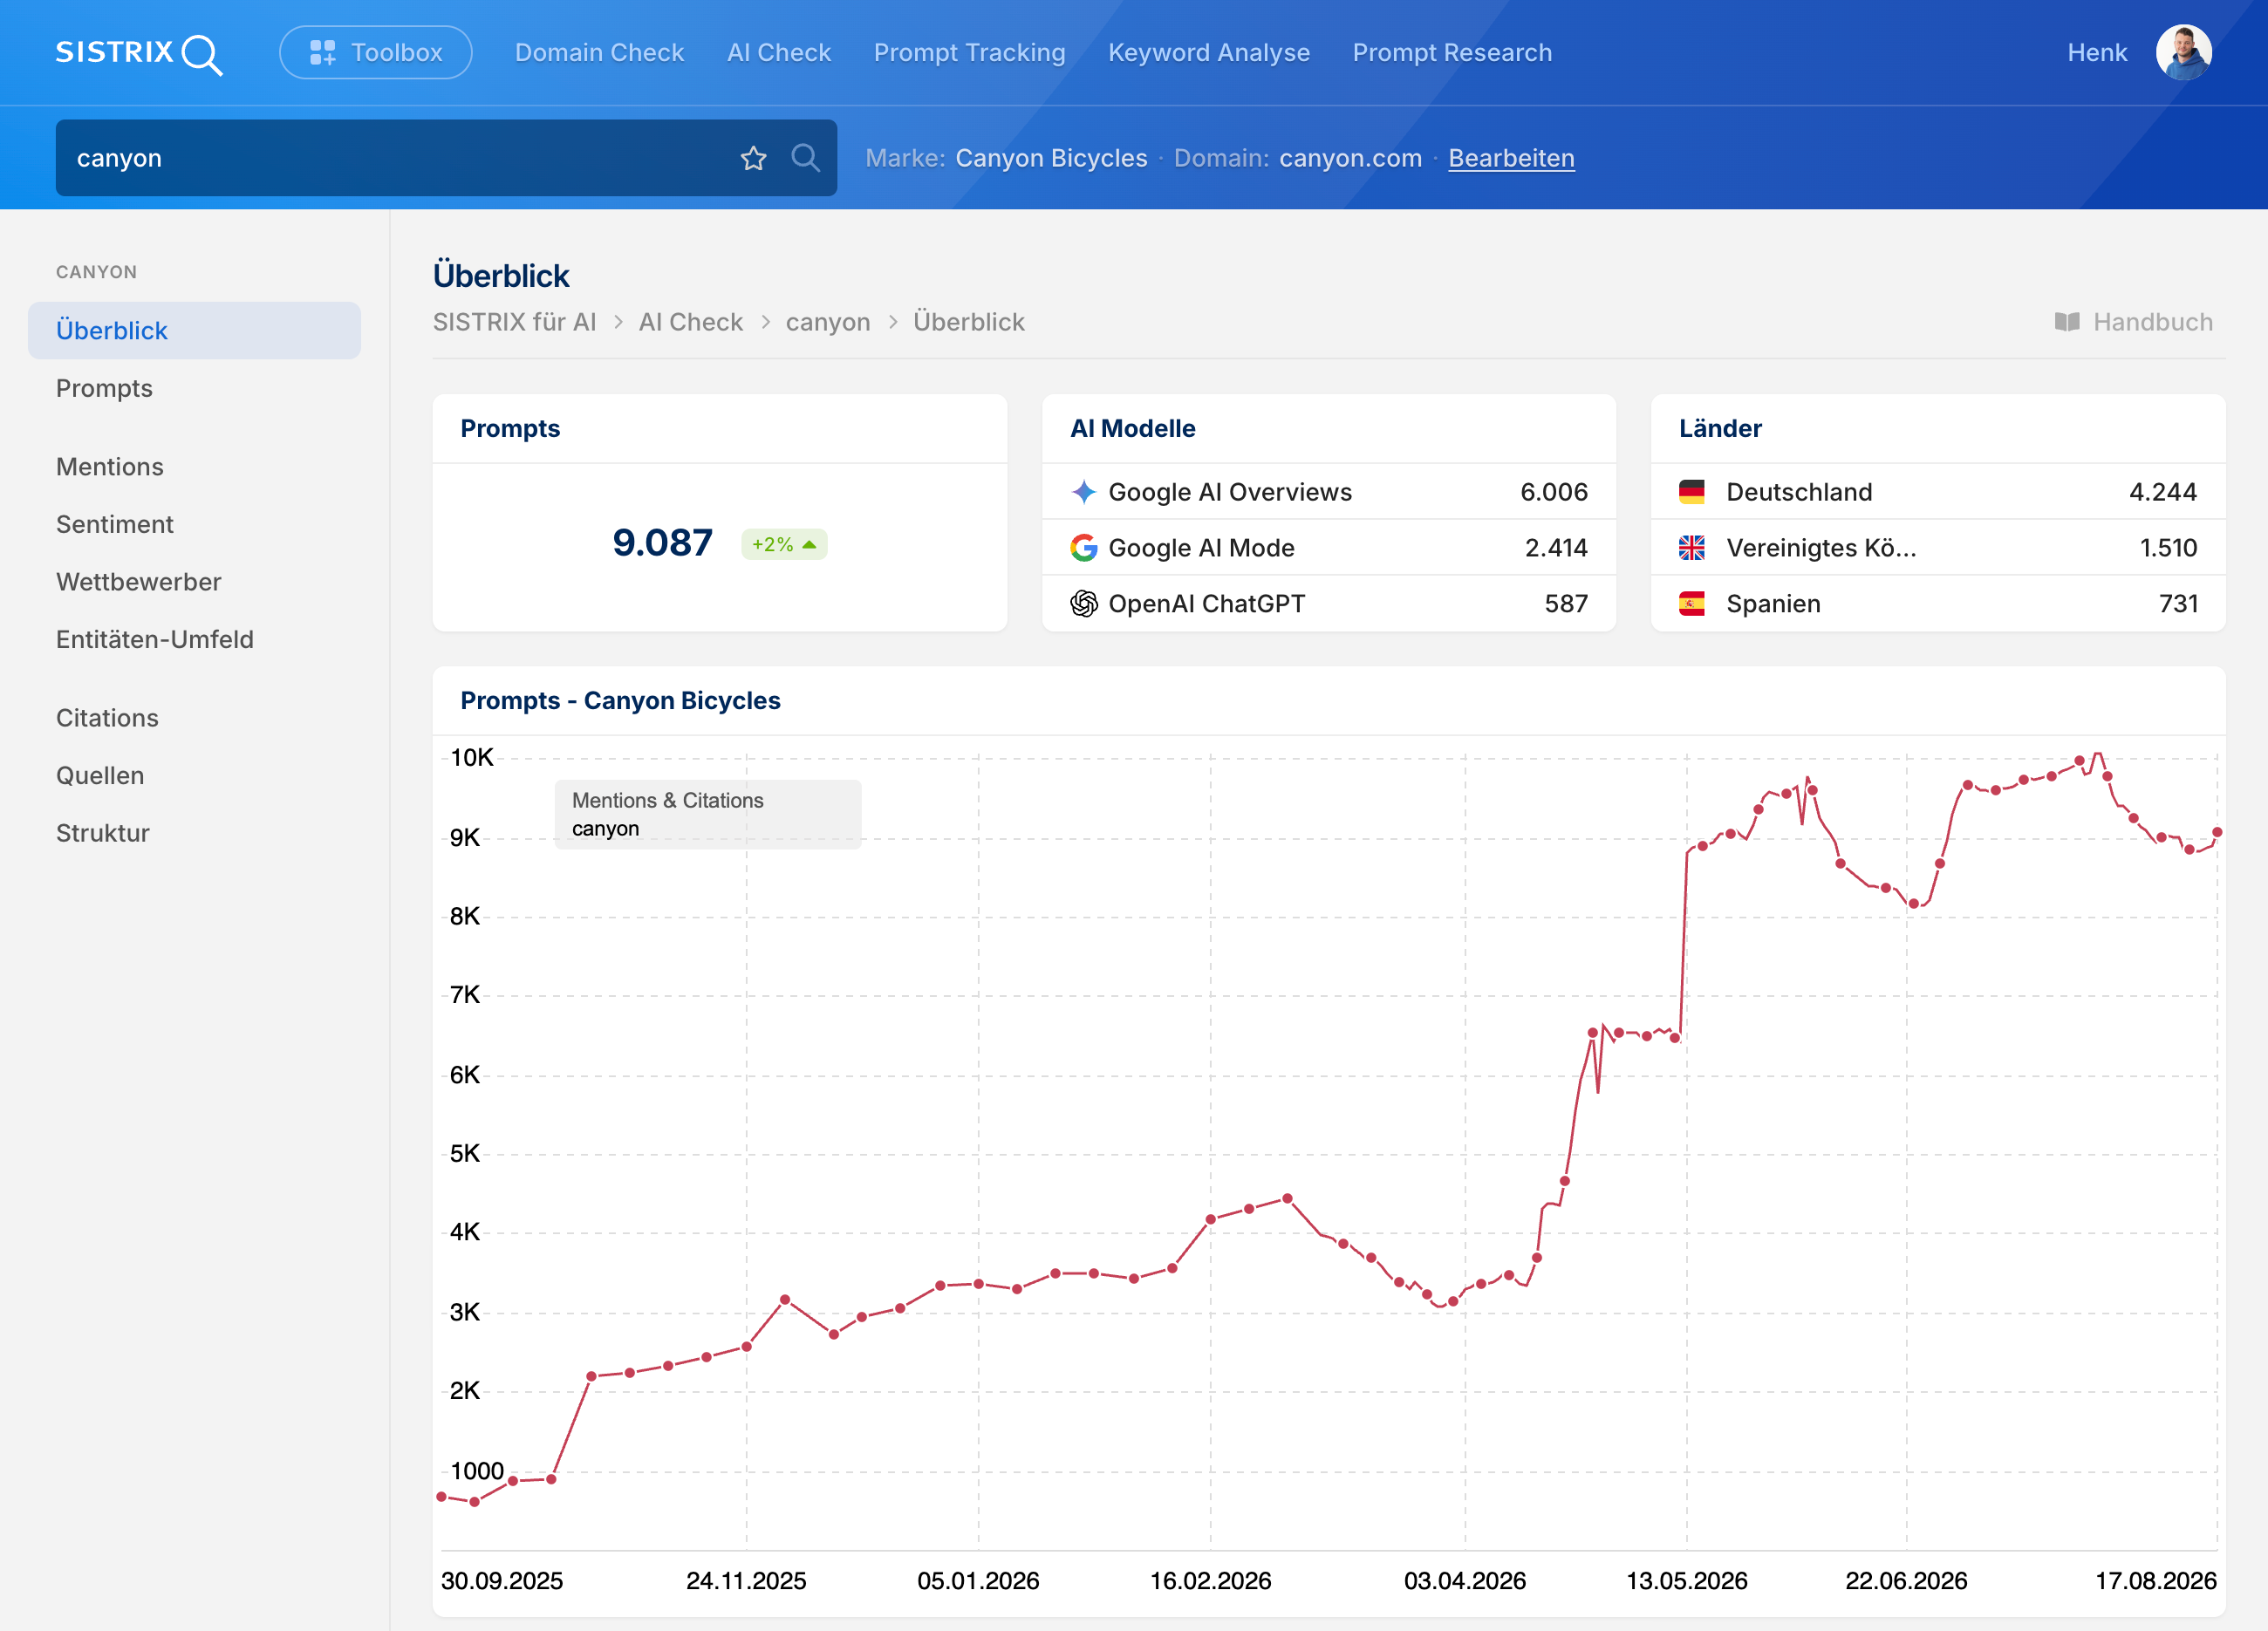2268x1631 pixels.
Task: Select Überblick in the sidebar
Action: (194, 331)
